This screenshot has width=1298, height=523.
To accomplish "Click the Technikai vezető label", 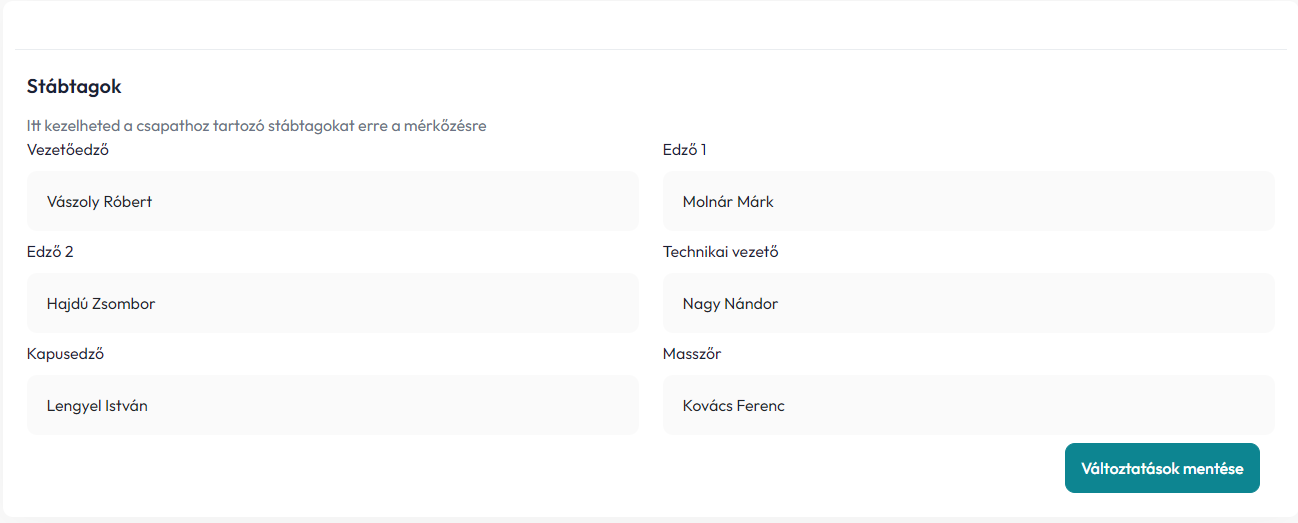I will coord(721,252).
